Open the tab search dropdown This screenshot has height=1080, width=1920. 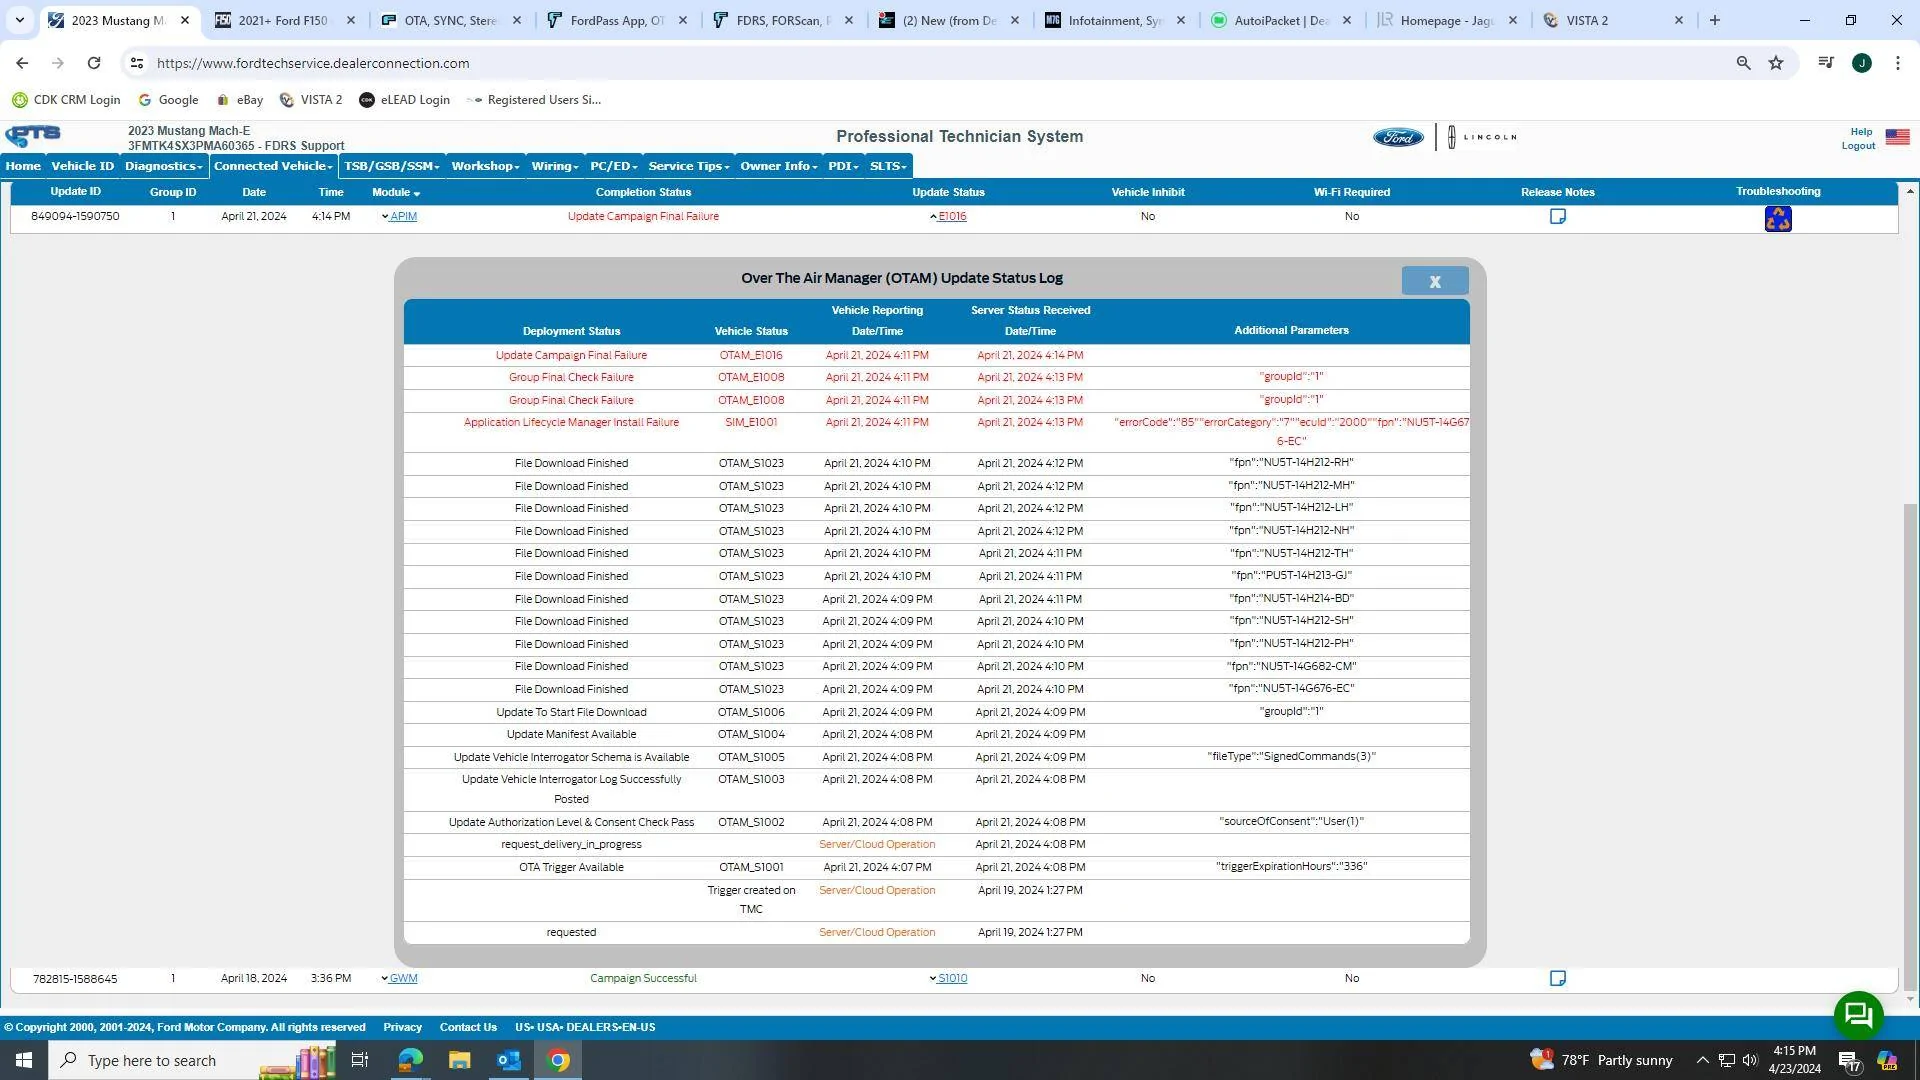19,20
